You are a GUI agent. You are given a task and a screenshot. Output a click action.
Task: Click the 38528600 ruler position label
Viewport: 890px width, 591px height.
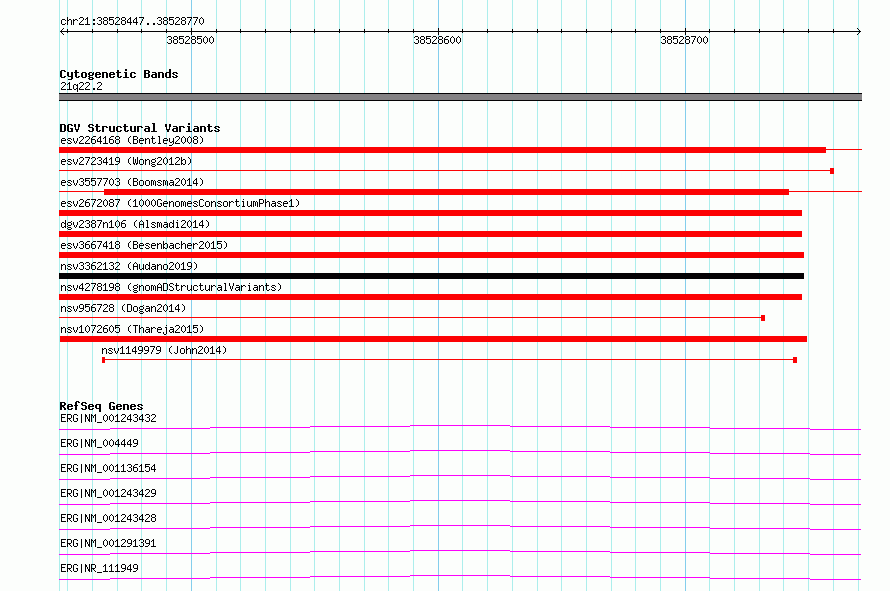[438, 40]
